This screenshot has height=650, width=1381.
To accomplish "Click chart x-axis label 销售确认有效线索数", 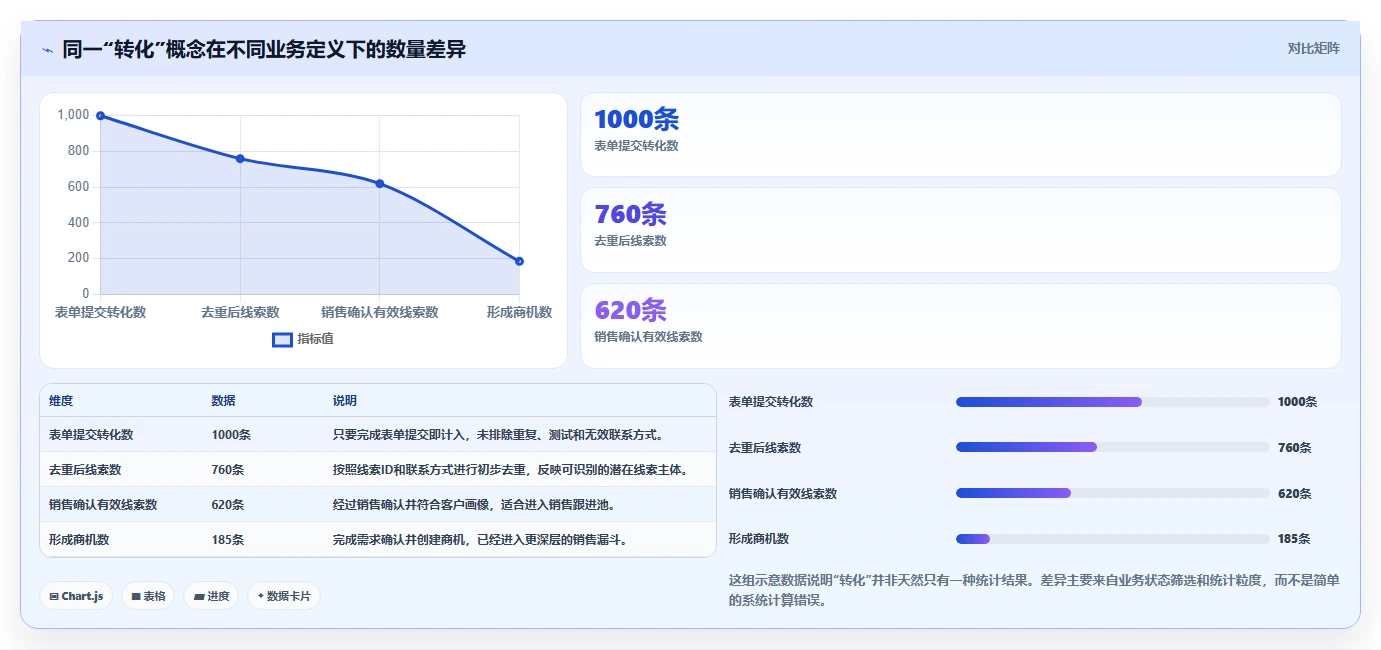I will pos(380,312).
